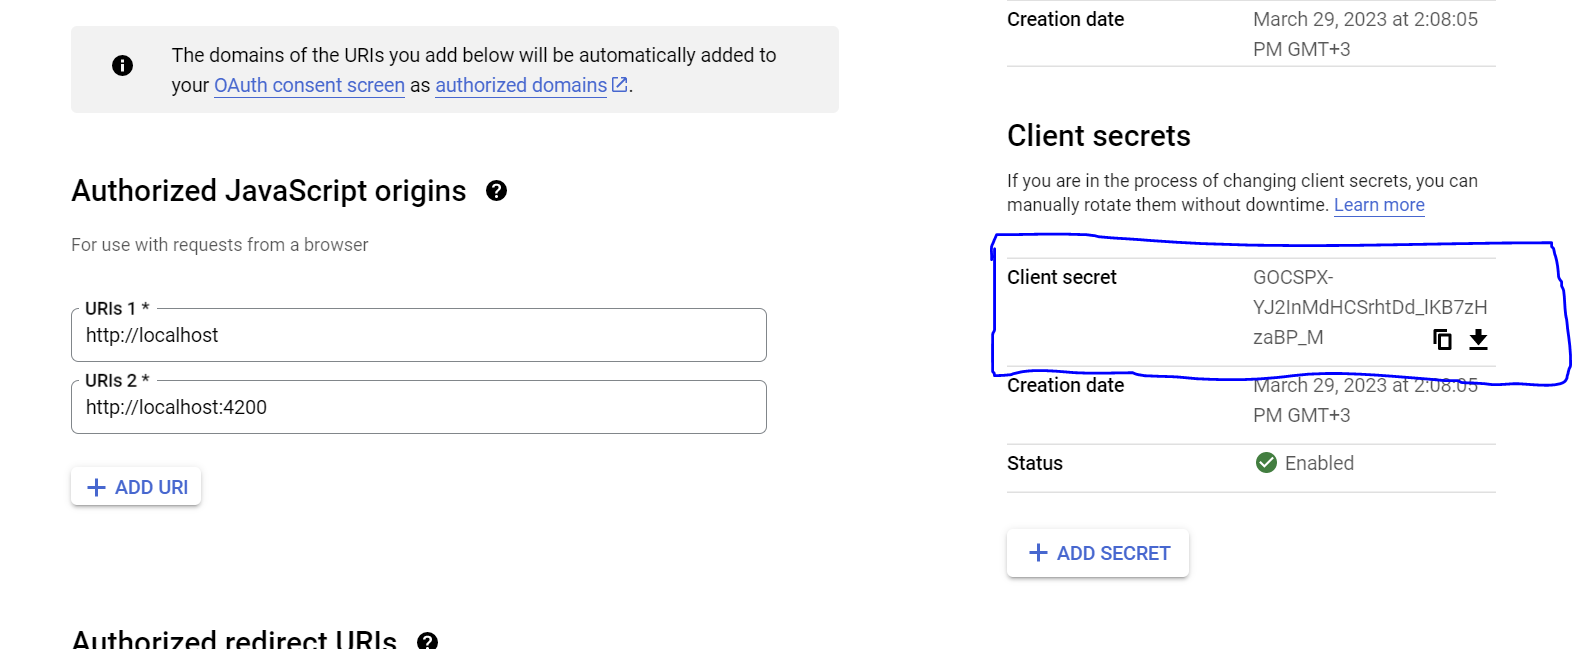Click the Authorized JavaScript origins heading

[x=268, y=191]
